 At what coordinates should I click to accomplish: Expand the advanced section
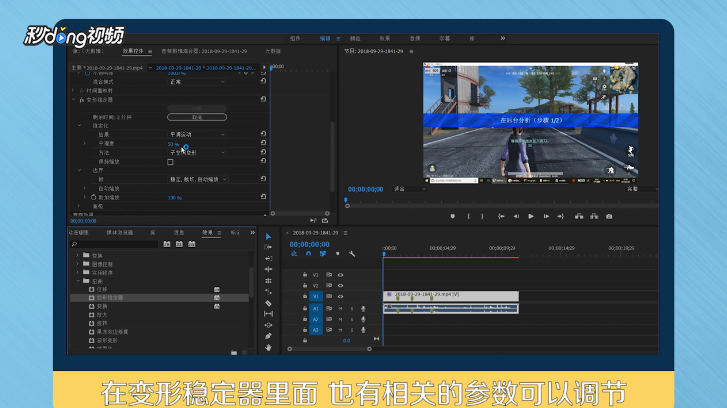(x=79, y=206)
